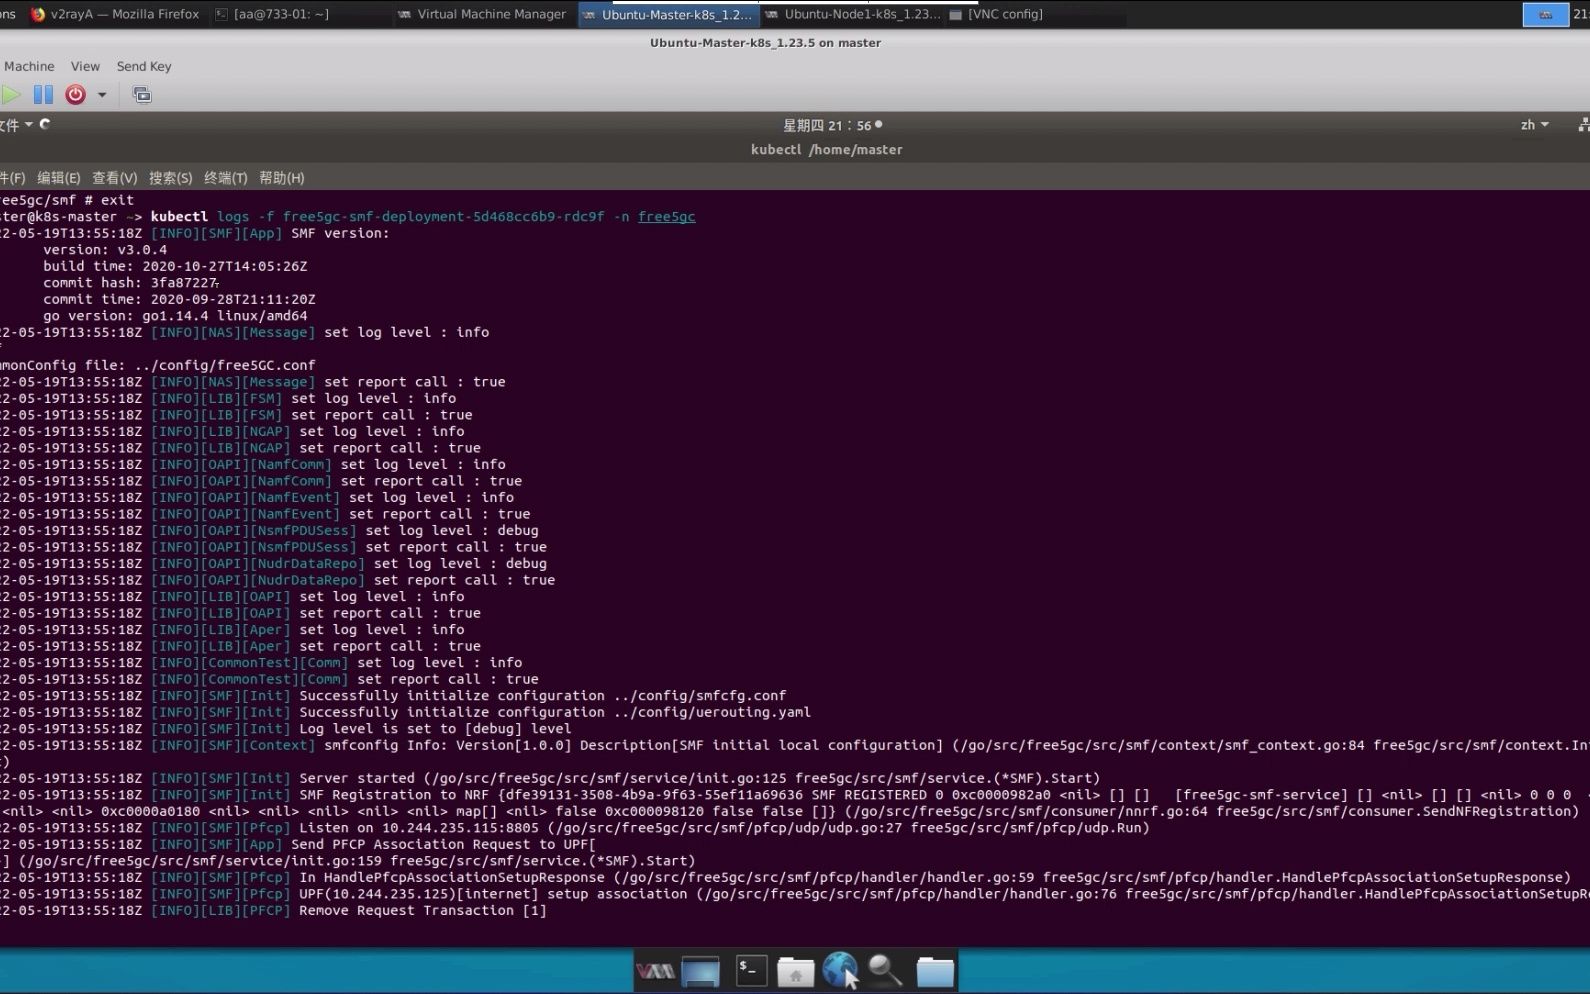Click the kubectl /home/master window title

(826, 149)
